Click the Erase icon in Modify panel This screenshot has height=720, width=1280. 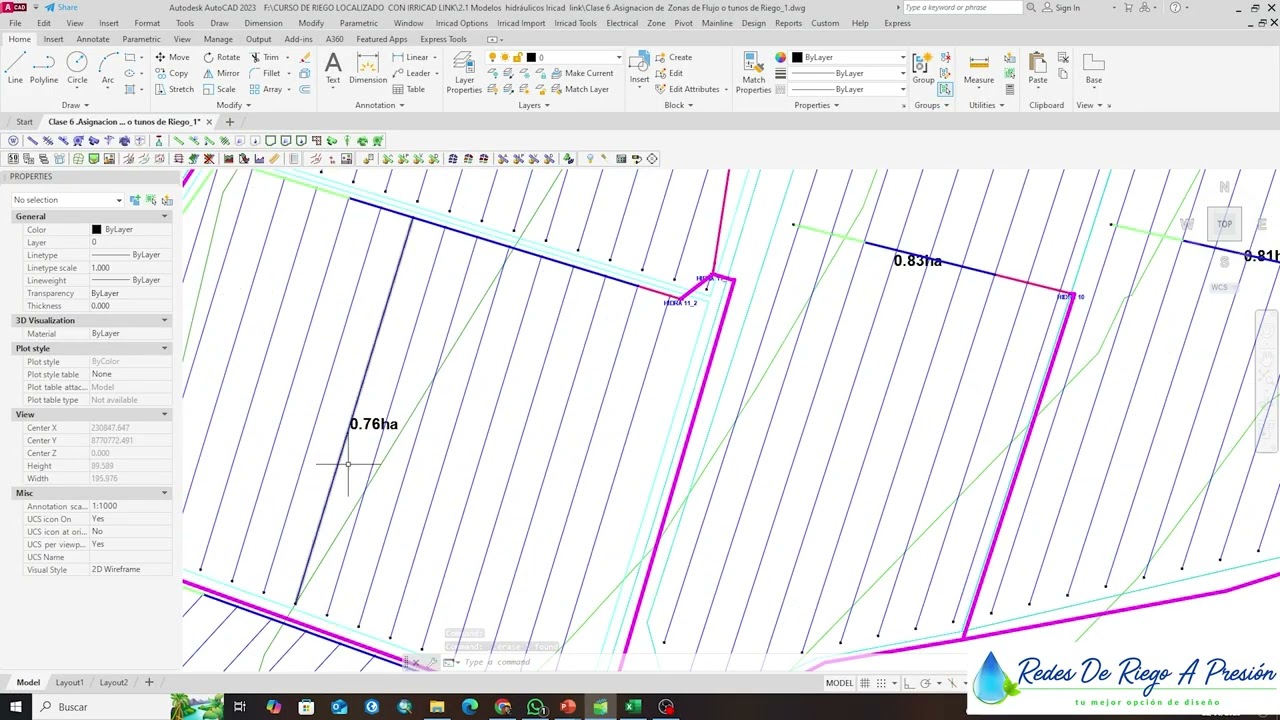[x=305, y=57]
